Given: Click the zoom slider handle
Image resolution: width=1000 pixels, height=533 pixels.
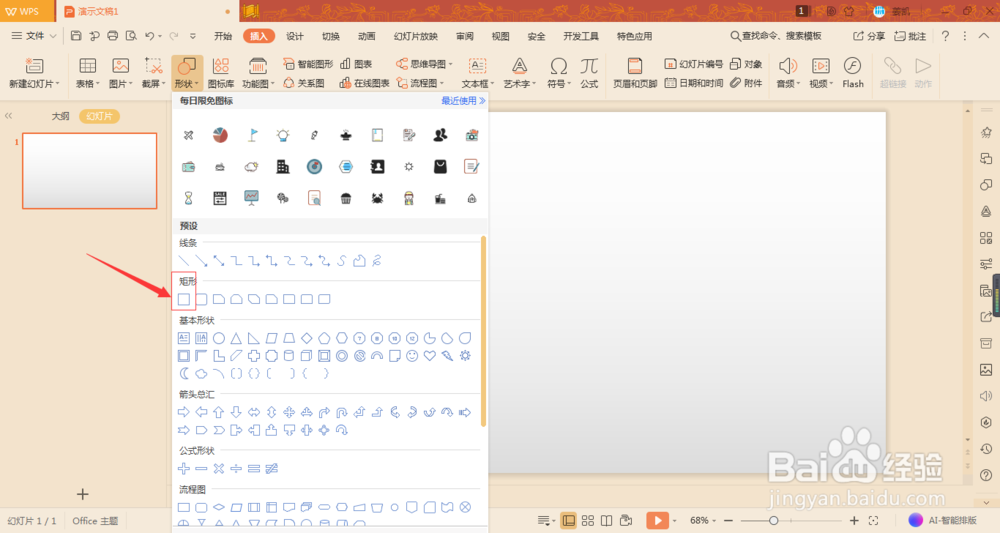Looking at the screenshot, I should pos(774,521).
